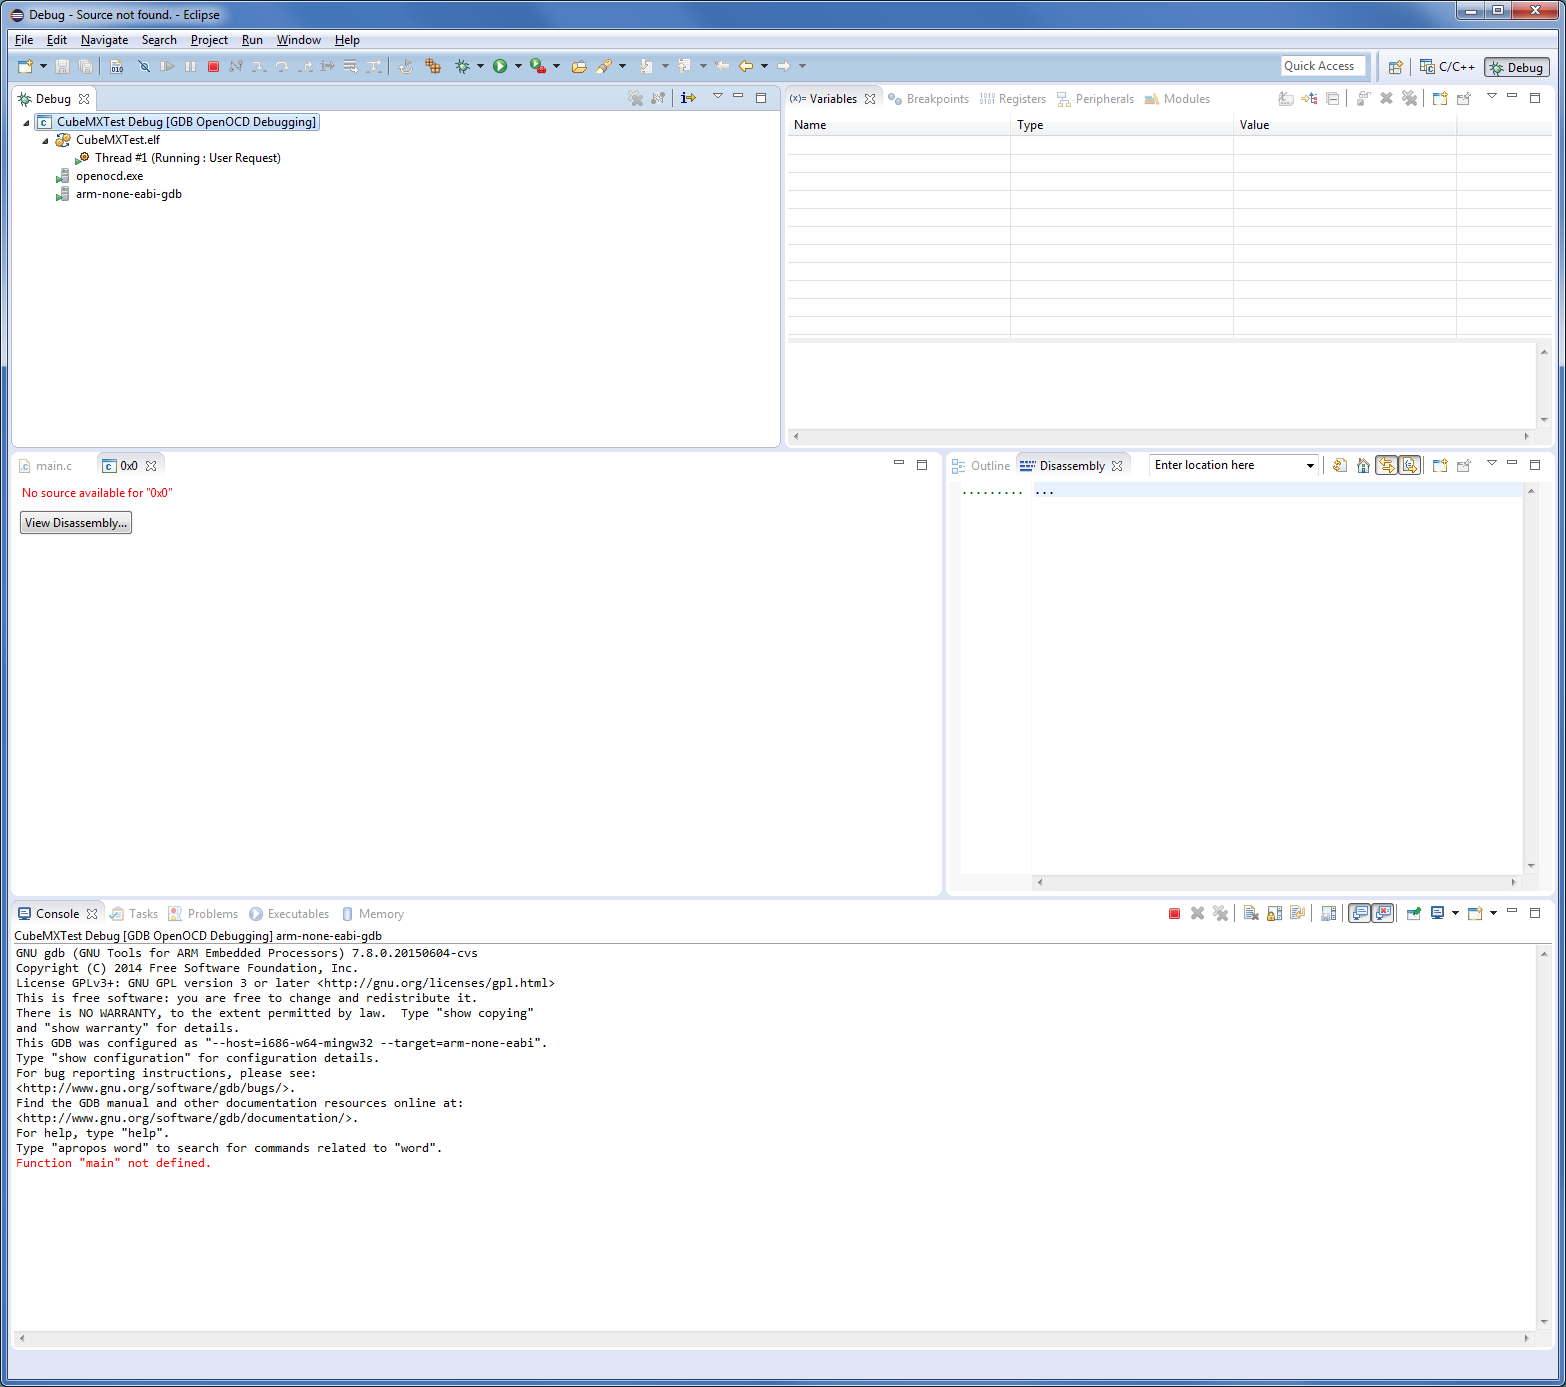
Task: Open dropdown next to External Tools icon
Action: [556, 66]
